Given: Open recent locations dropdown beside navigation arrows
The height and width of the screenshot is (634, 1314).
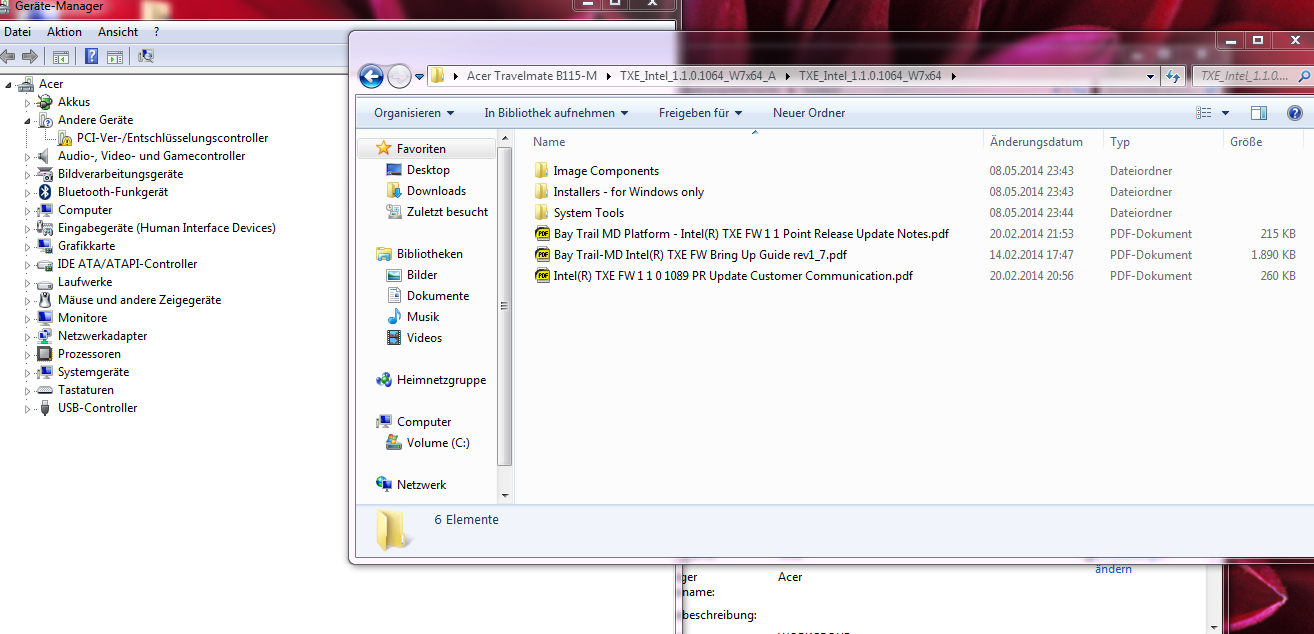Looking at the screenshot, I should (x=420, y=76).
